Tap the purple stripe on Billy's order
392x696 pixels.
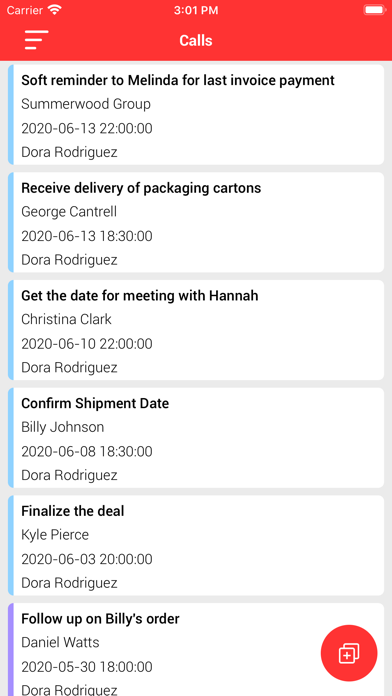[x=11, y=649]
